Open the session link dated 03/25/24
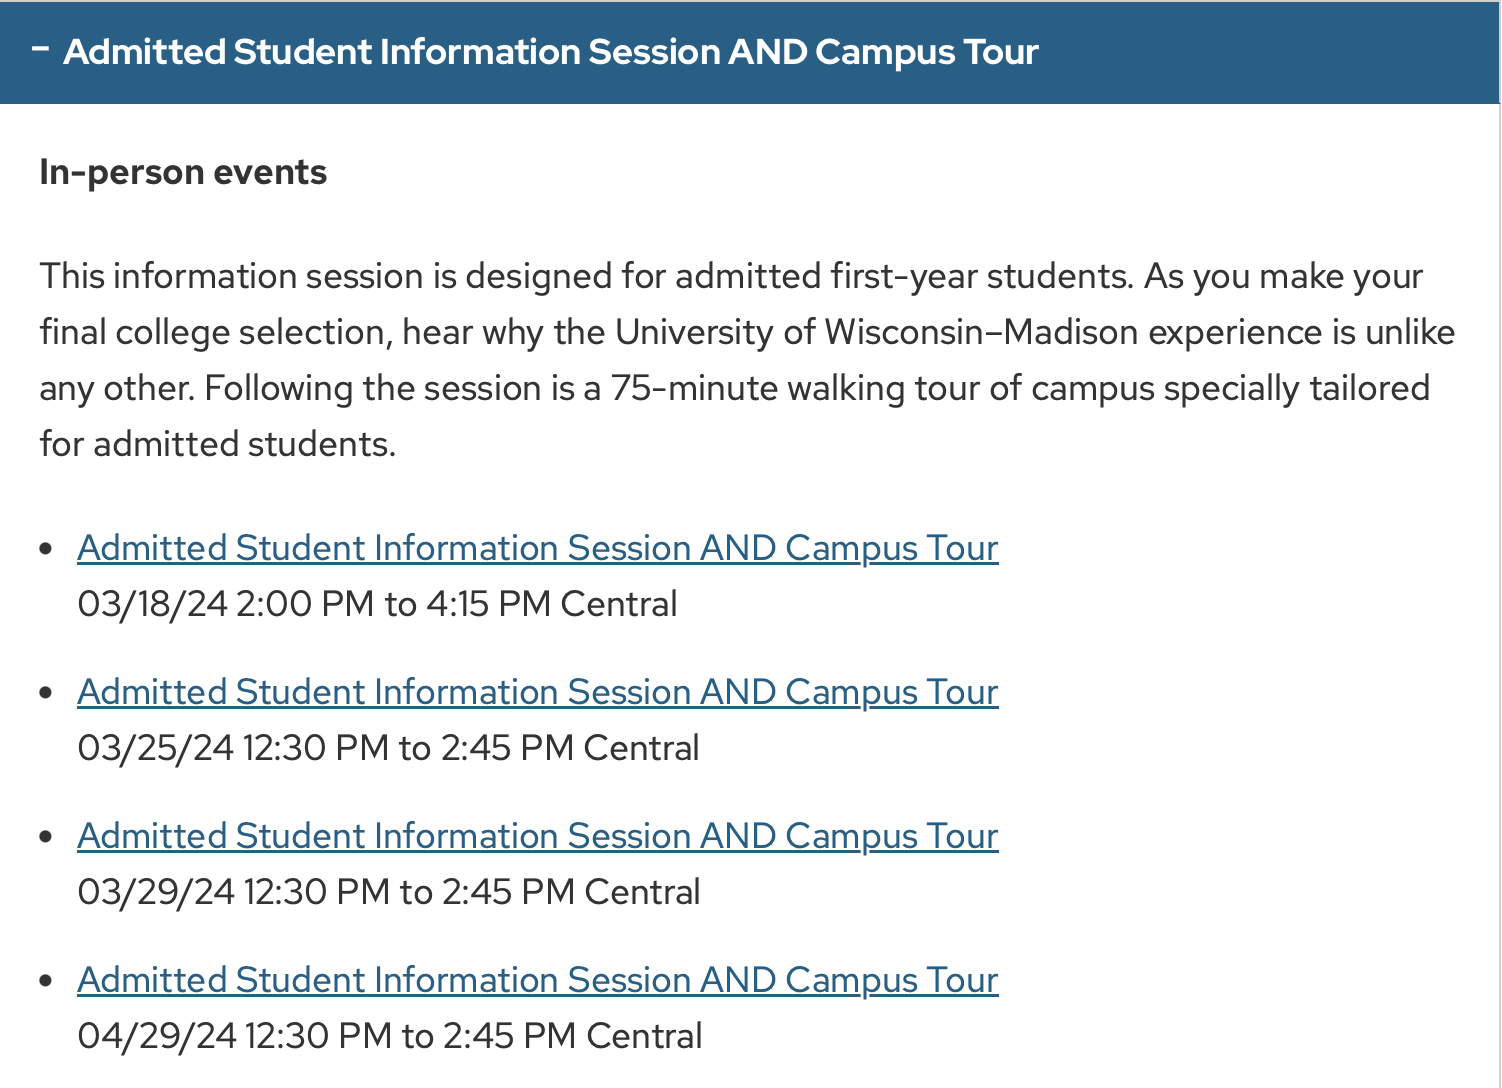 pos(537,692)
